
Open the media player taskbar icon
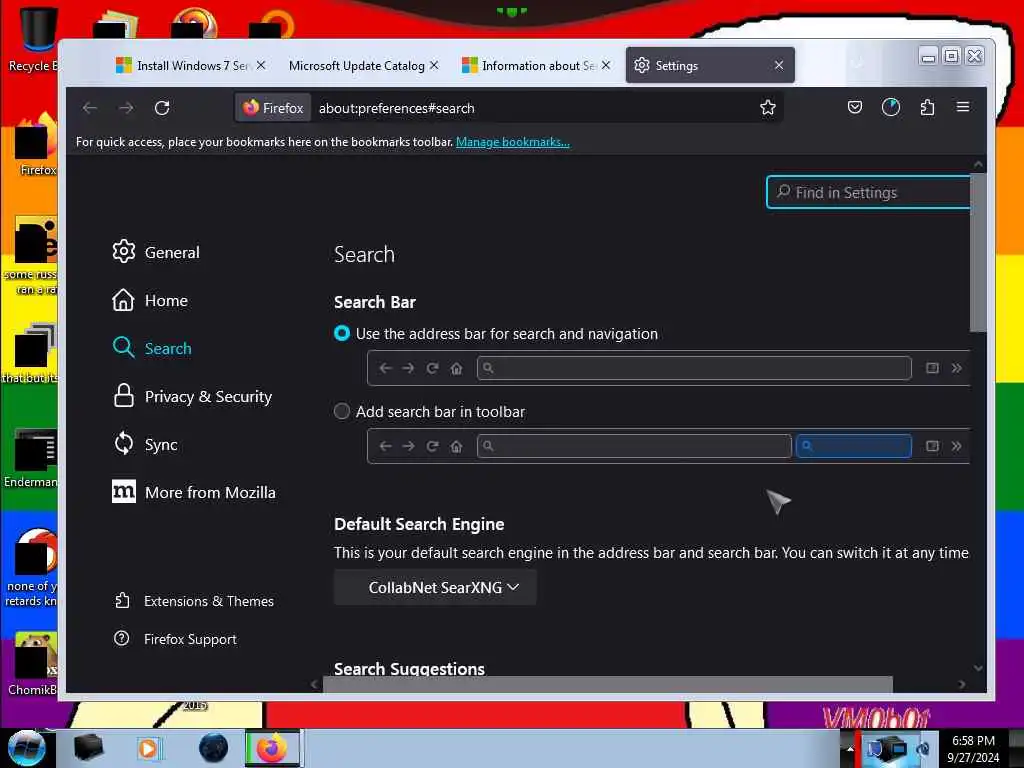click(x=149, y=748)
